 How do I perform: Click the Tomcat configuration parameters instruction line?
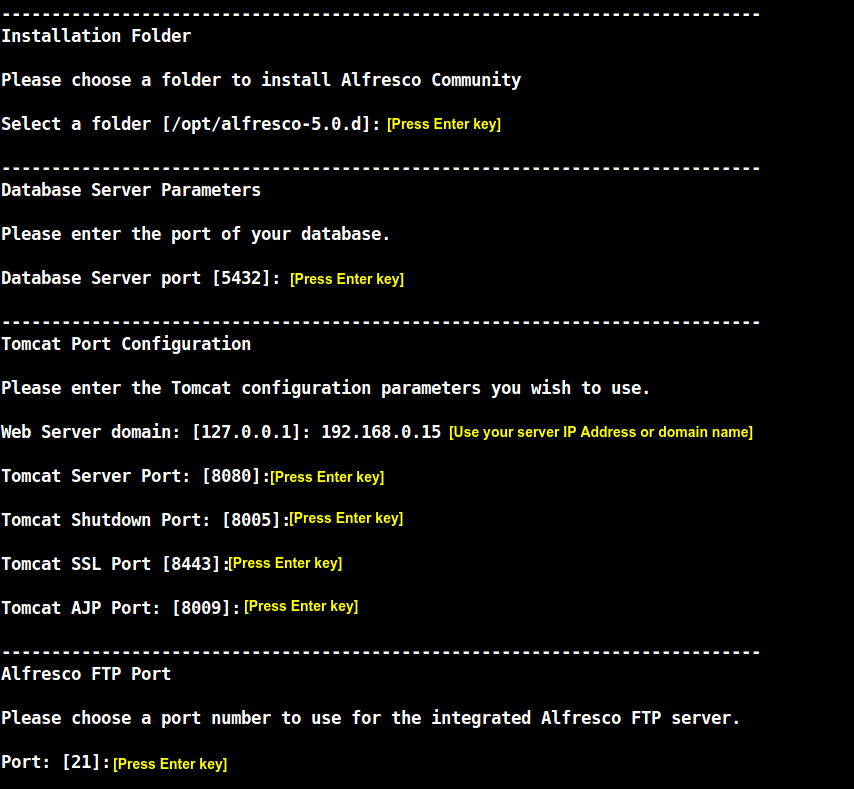[326, 388]
